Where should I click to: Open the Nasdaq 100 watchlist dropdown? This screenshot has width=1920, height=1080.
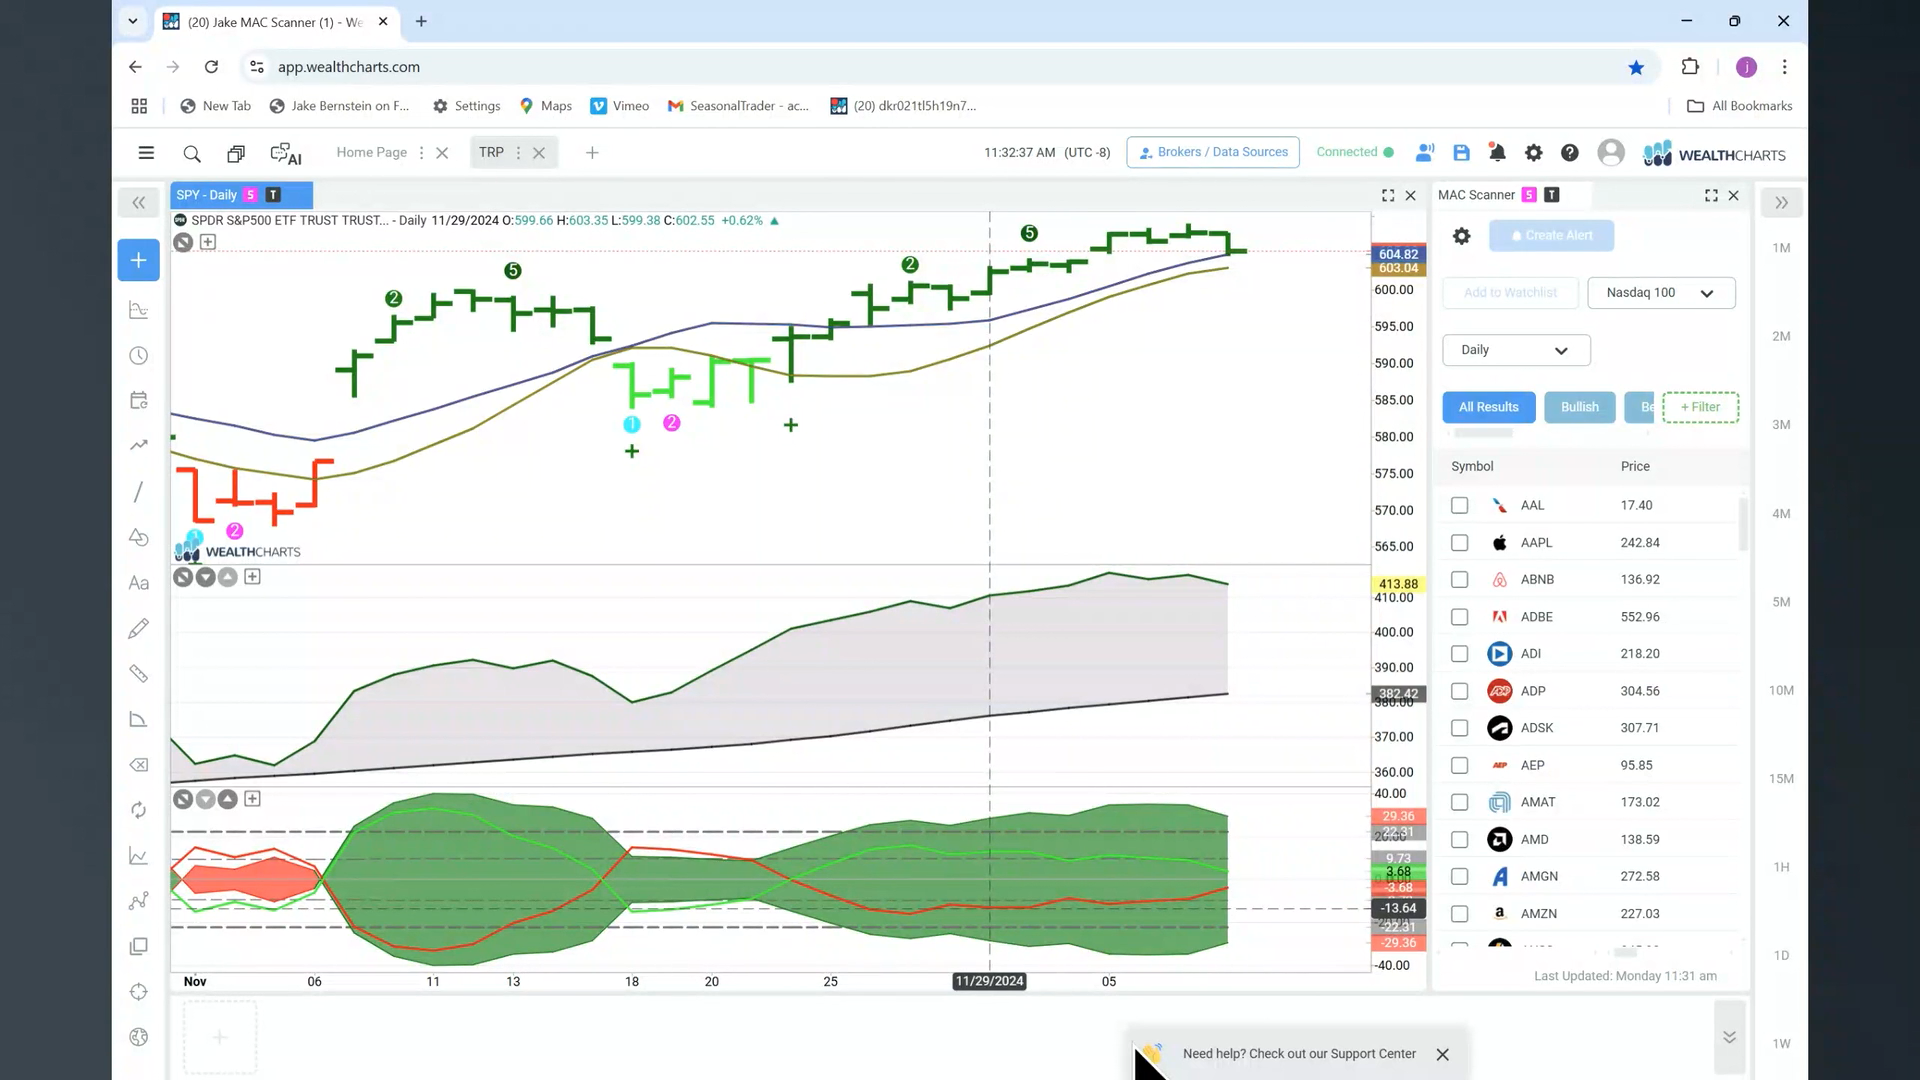[x=1661, y=293]
